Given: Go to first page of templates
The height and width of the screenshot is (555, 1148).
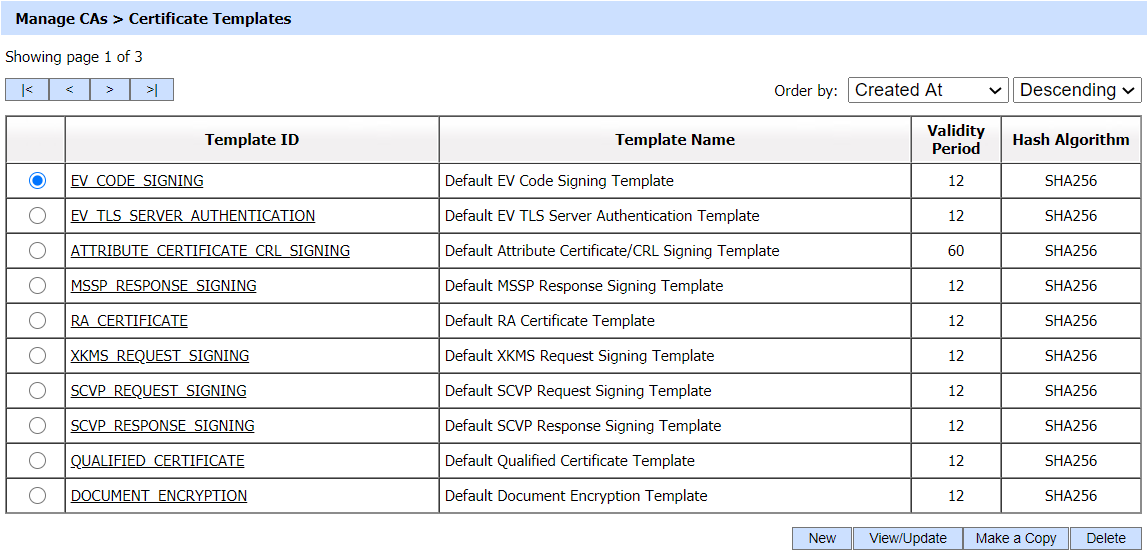Looking at the screenshot, I should (x=27, y=90).
